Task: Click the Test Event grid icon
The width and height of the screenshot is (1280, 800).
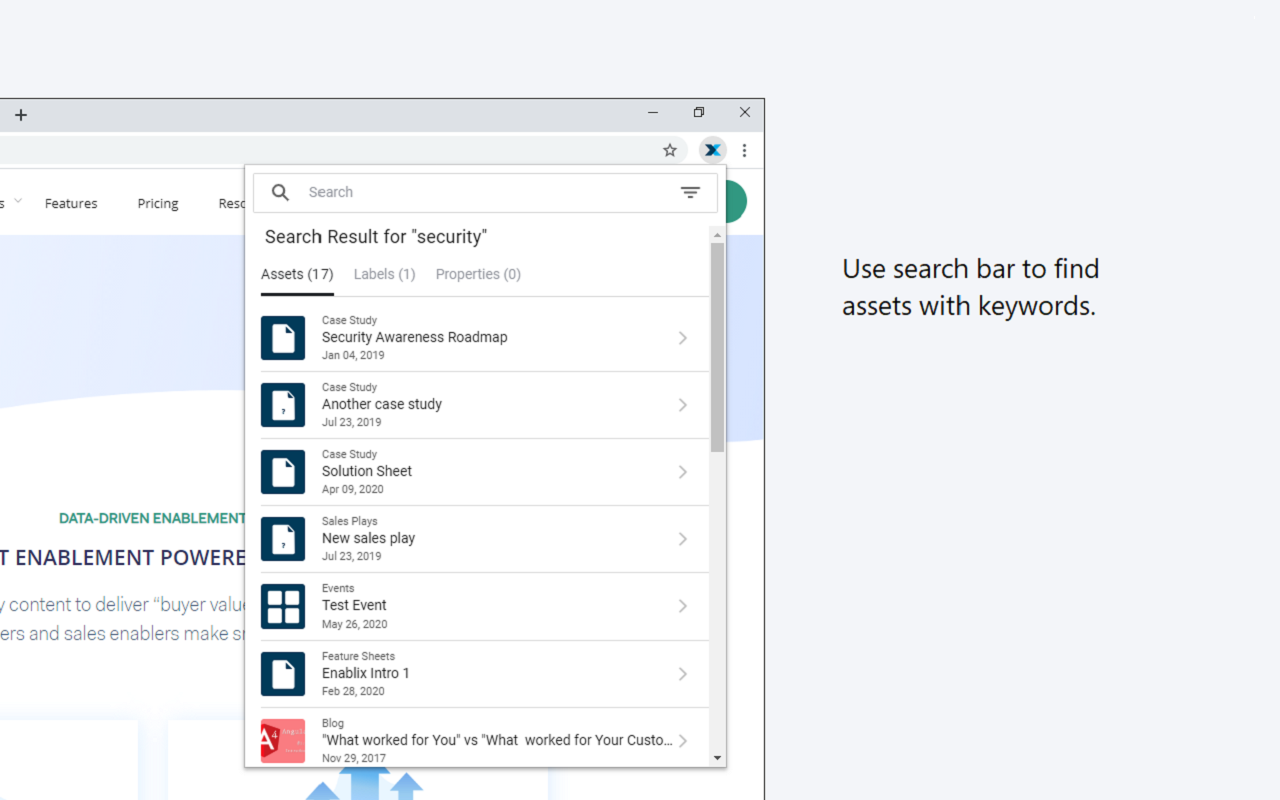Action: (x=283, y=606)
